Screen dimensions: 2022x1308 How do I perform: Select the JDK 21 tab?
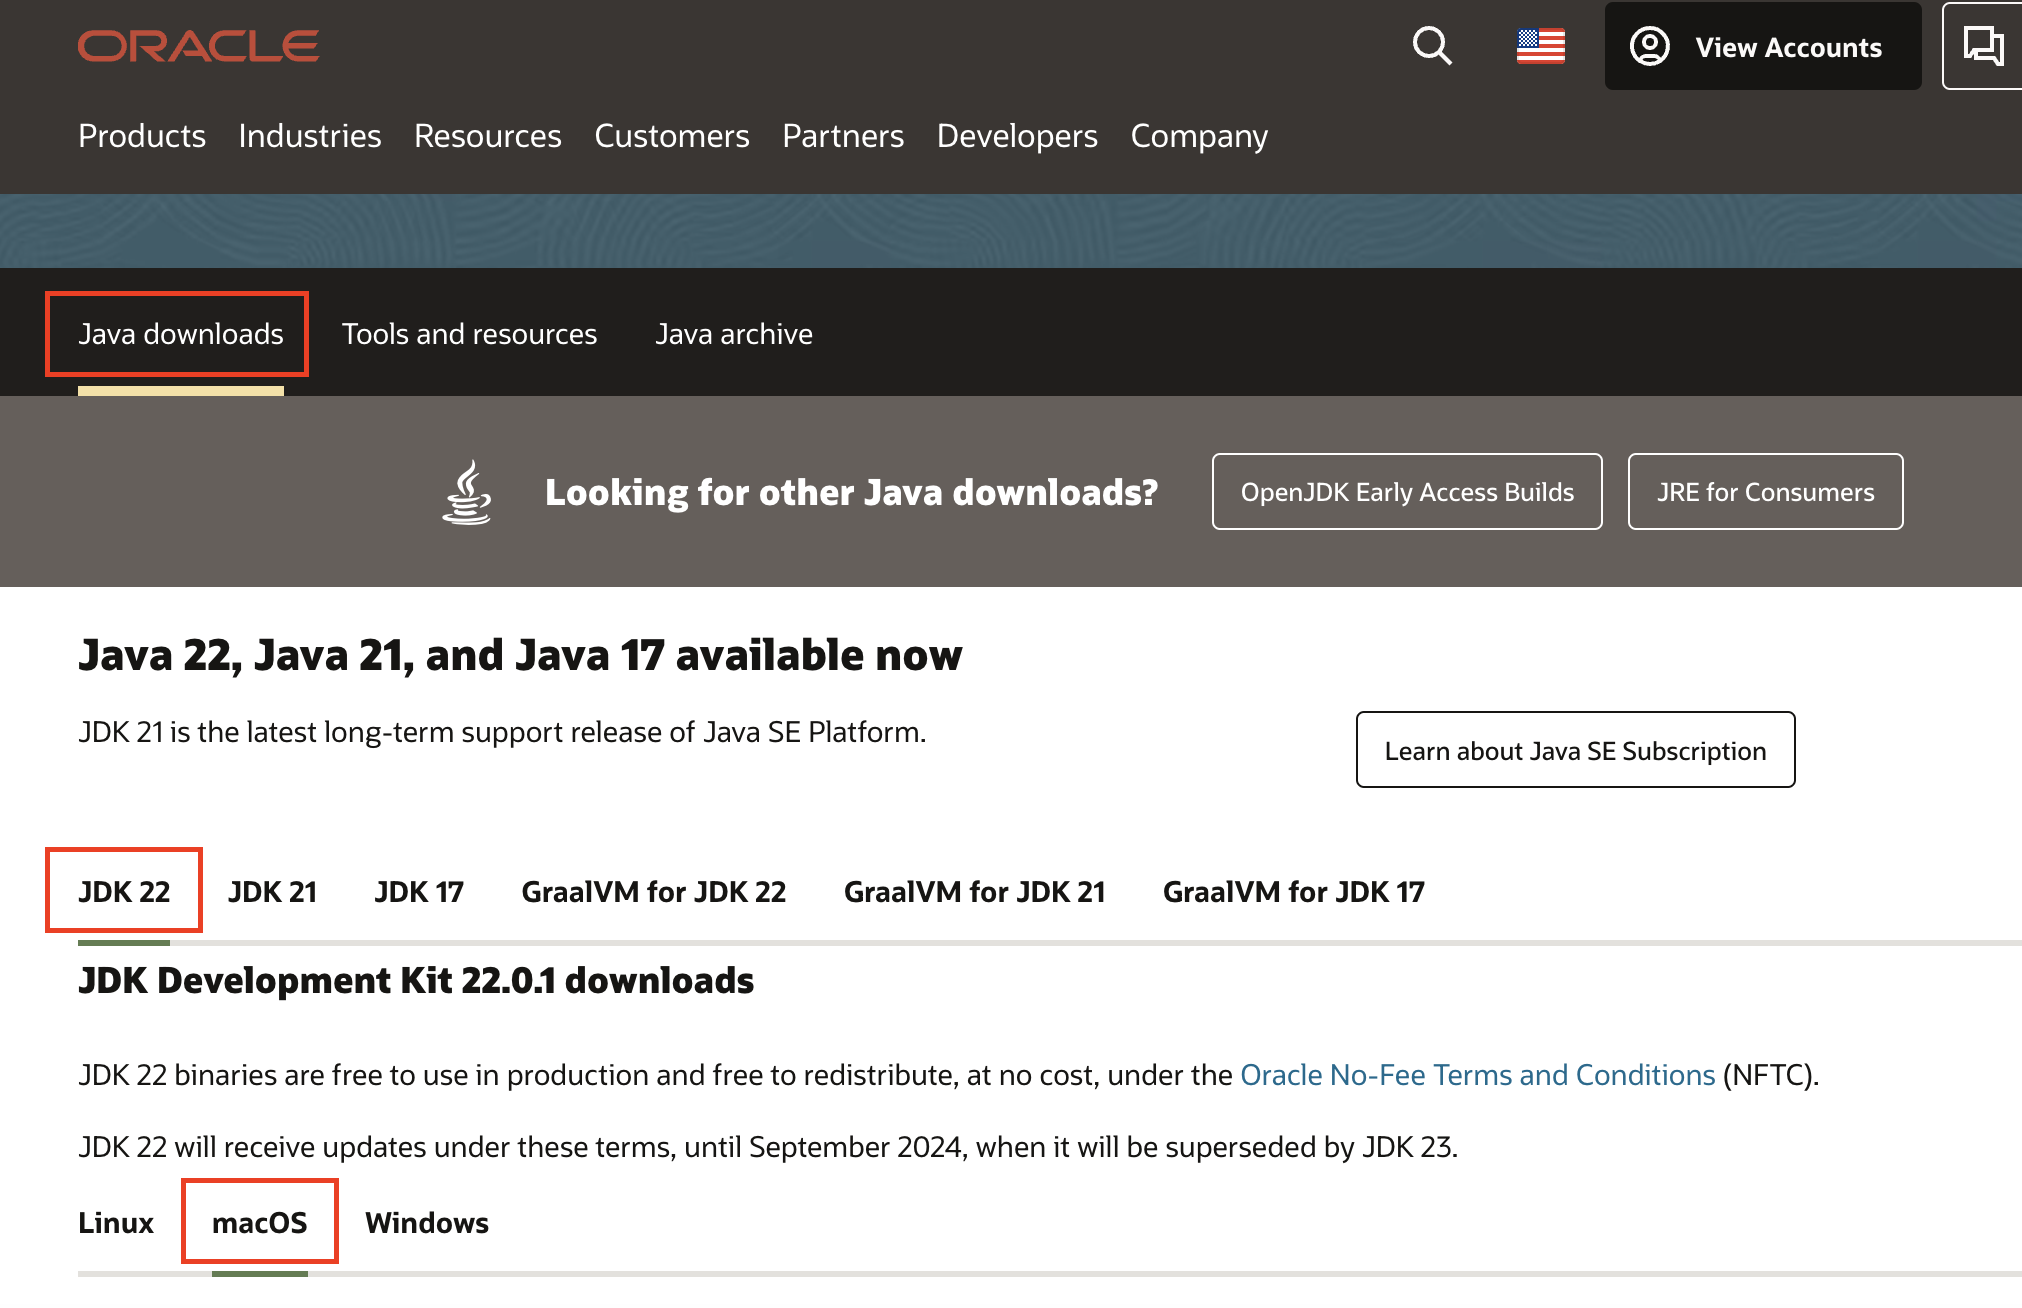click(x=272, y=891)
